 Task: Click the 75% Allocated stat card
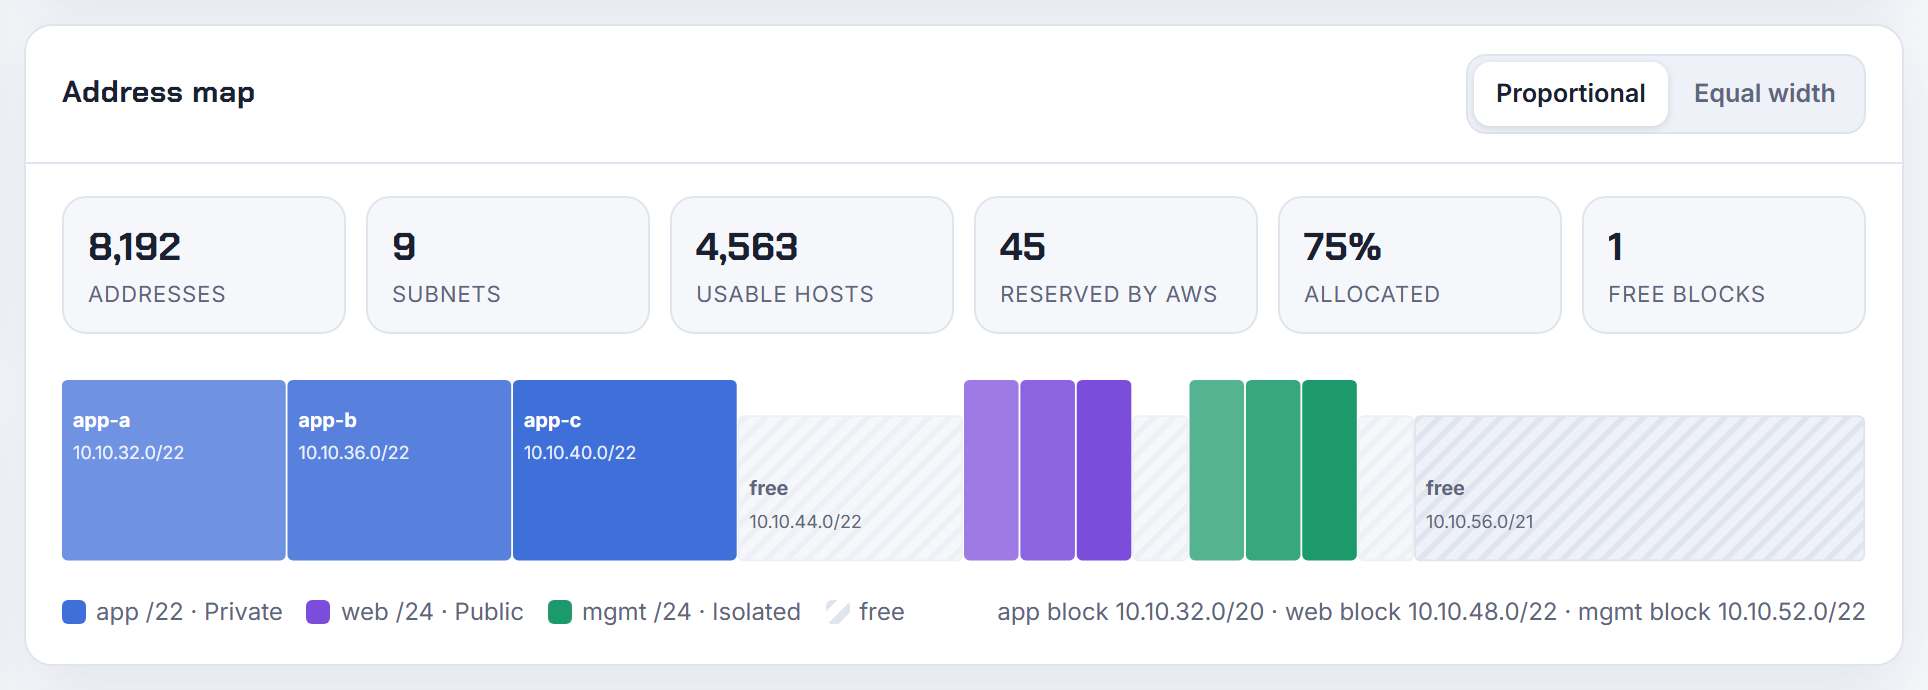coord(1420,265)
